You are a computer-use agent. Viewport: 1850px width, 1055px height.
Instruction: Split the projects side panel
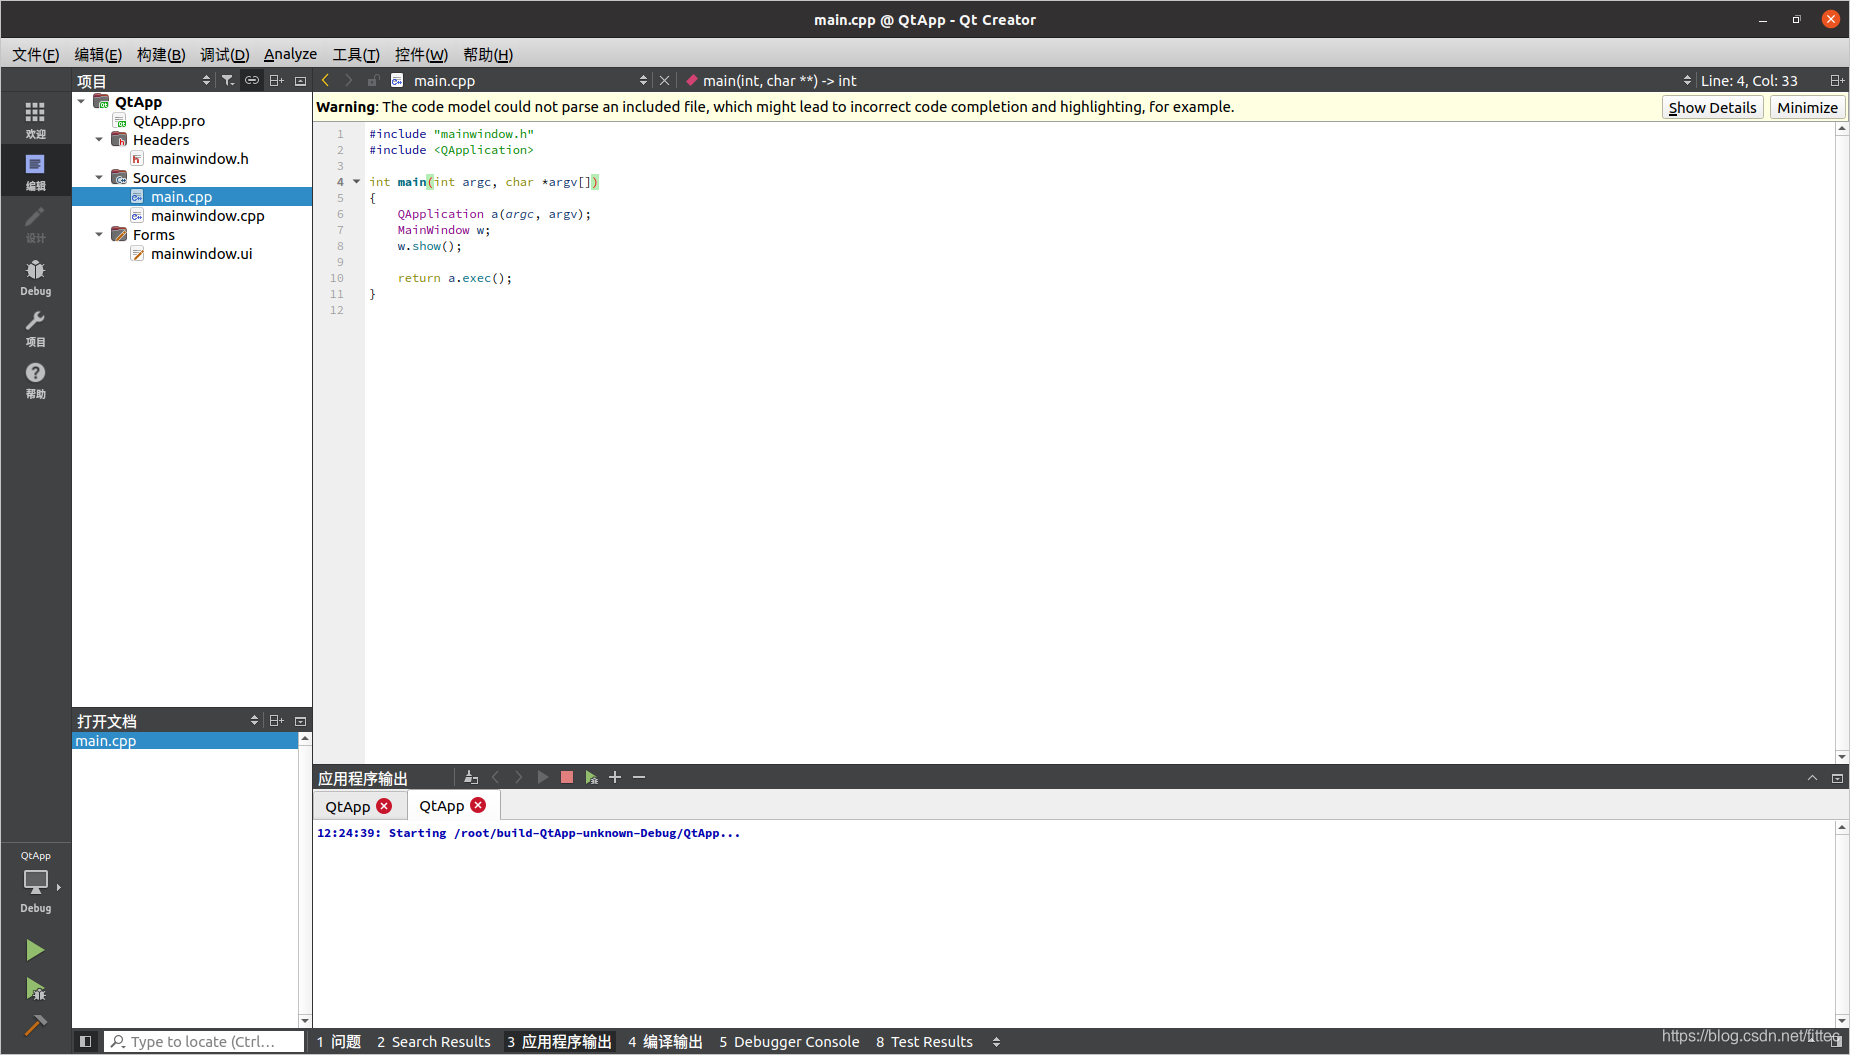pyautogui.click(x=277, y=80)
